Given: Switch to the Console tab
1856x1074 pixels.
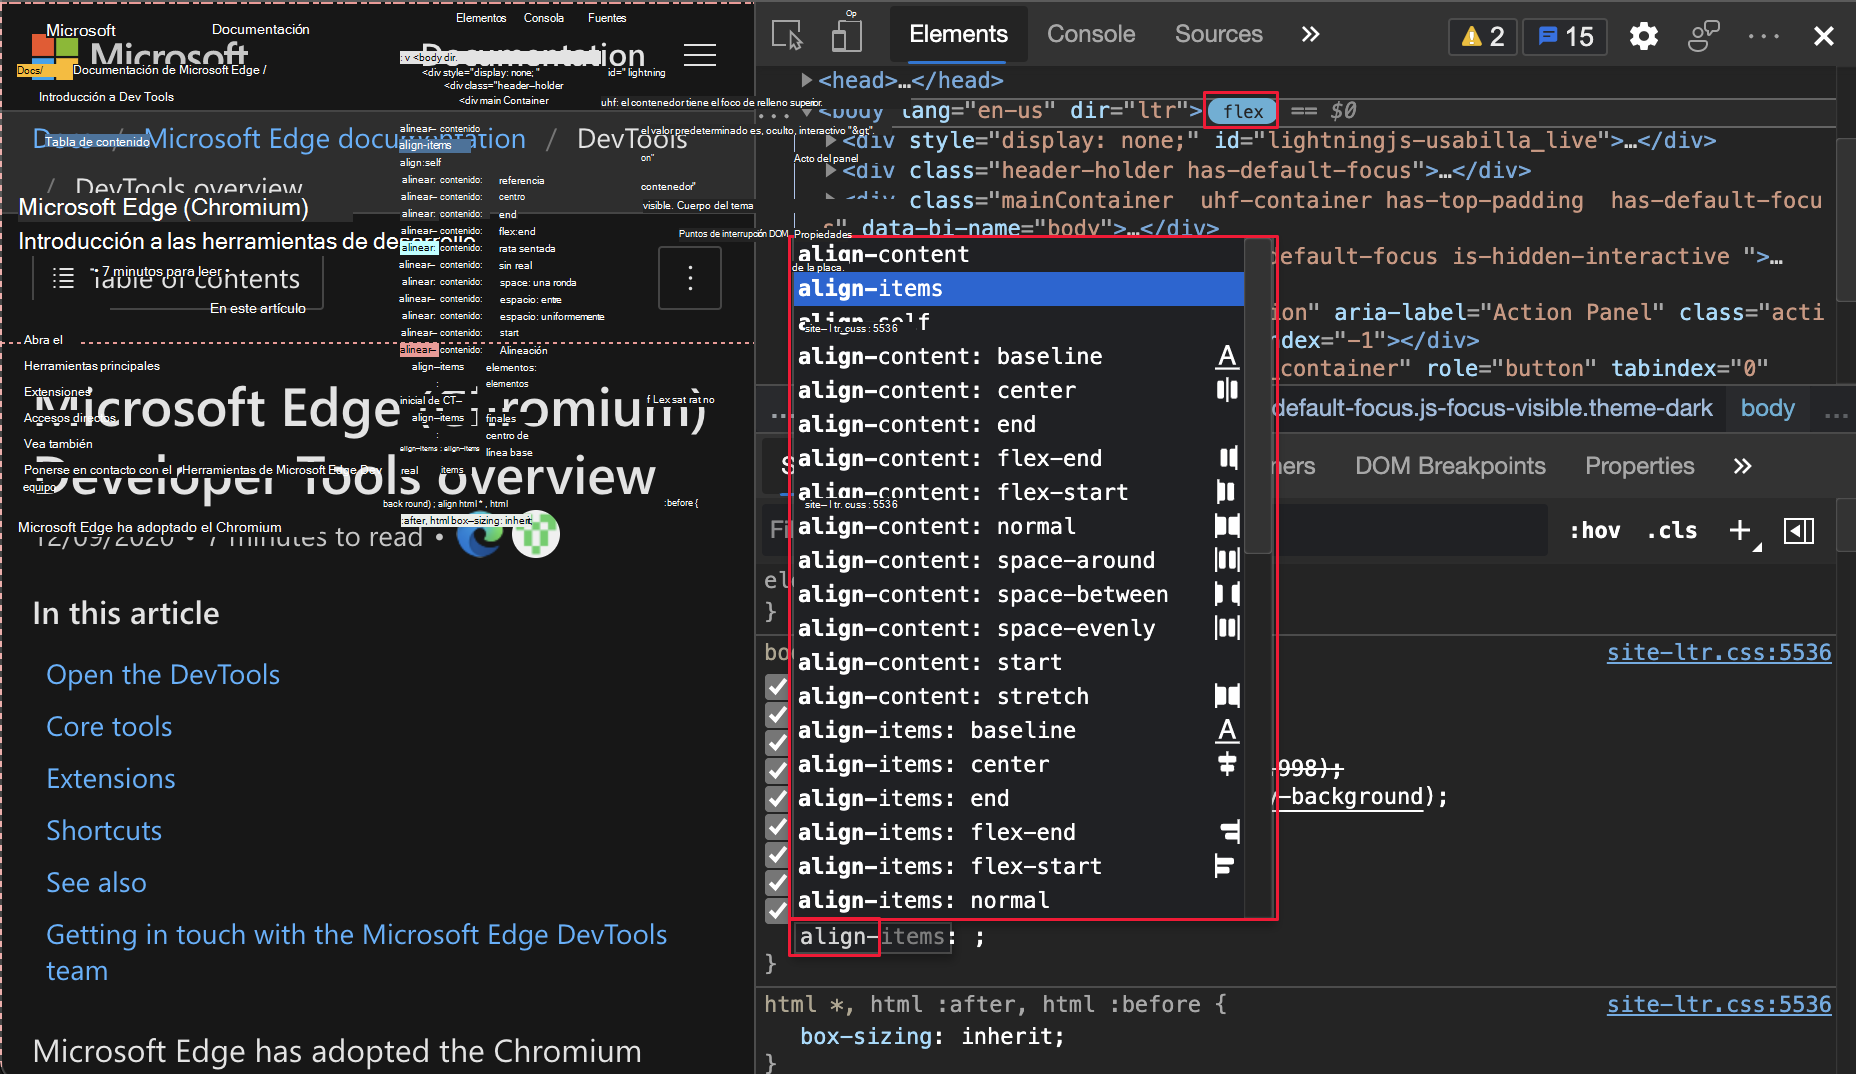Looking at the screenshot, I should [x=1090, y=33].
